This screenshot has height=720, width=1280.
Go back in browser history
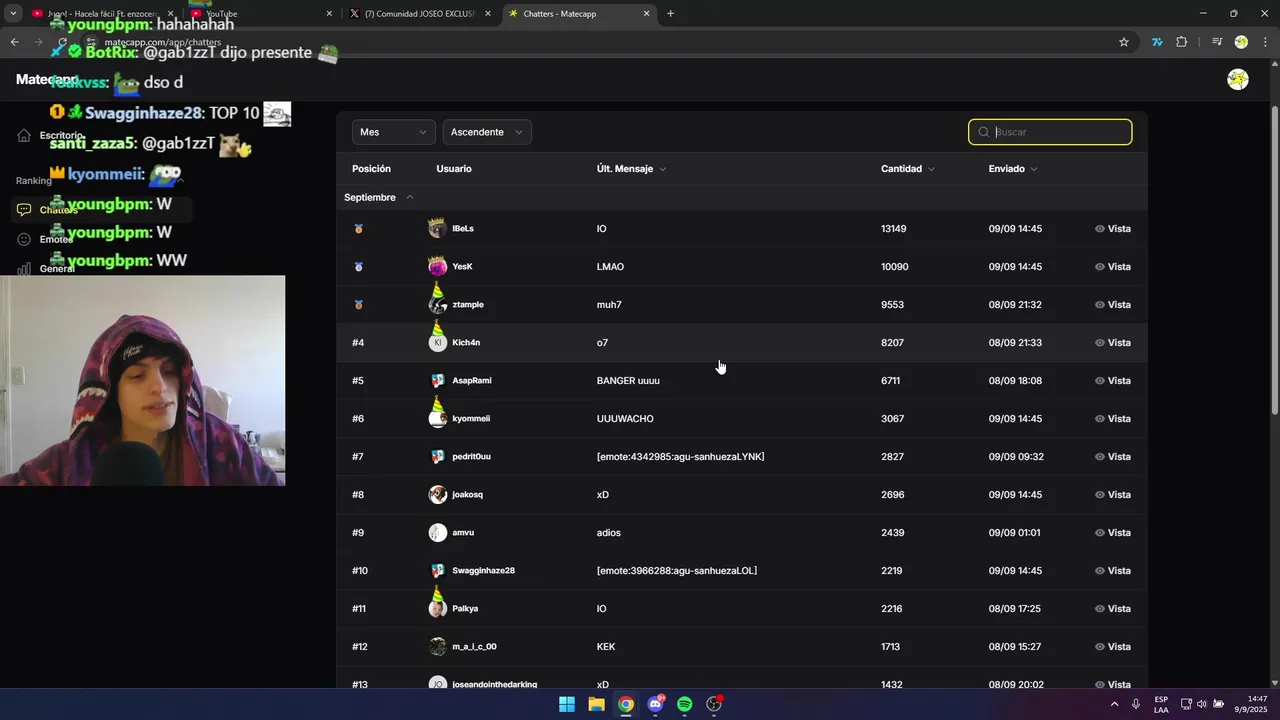pos(14,42)
